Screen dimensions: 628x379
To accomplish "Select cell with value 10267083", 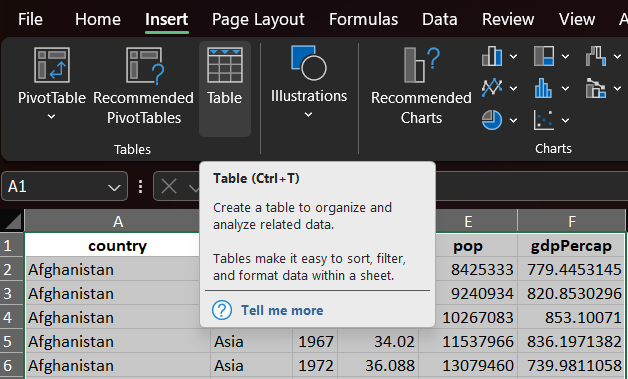I will click(x=477, y=317).
